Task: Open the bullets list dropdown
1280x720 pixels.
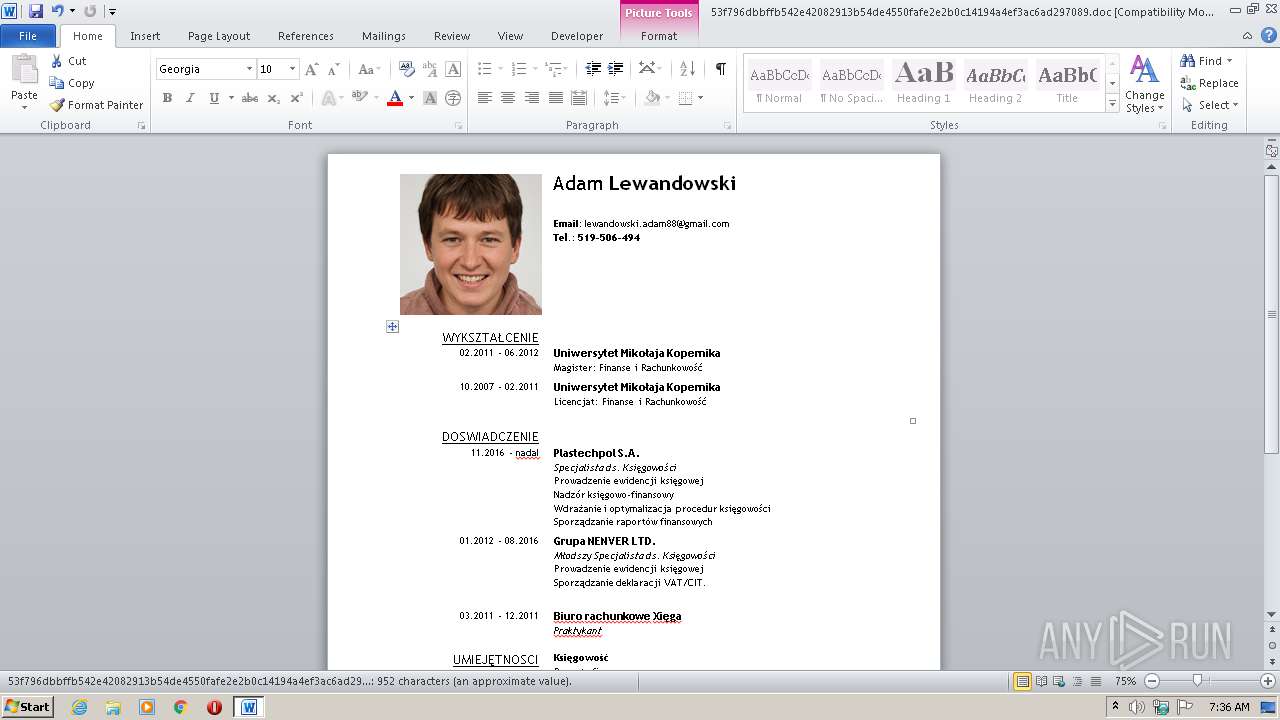Action: pyautogui.click(x=502, y=69)
